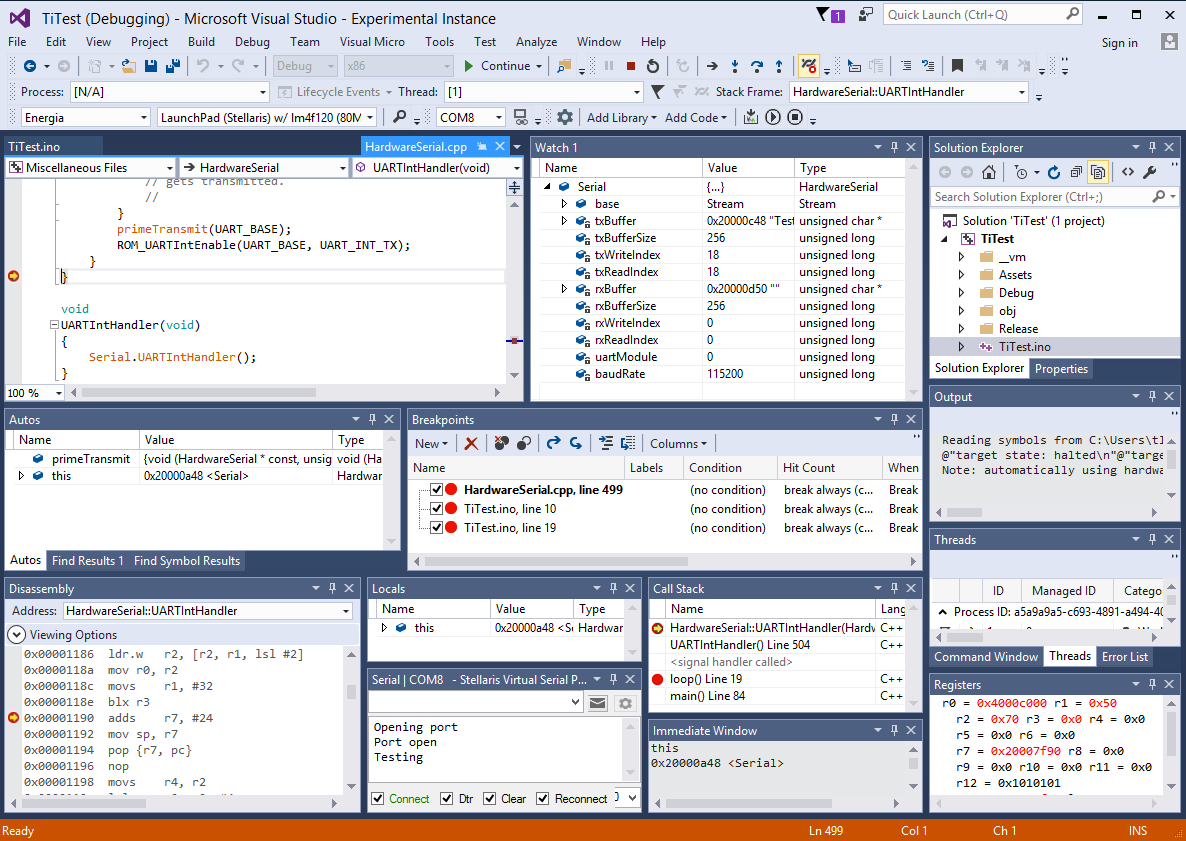1186x841 pixels.
Task: Click Sign in link
Action: (x=1119, y=42)
